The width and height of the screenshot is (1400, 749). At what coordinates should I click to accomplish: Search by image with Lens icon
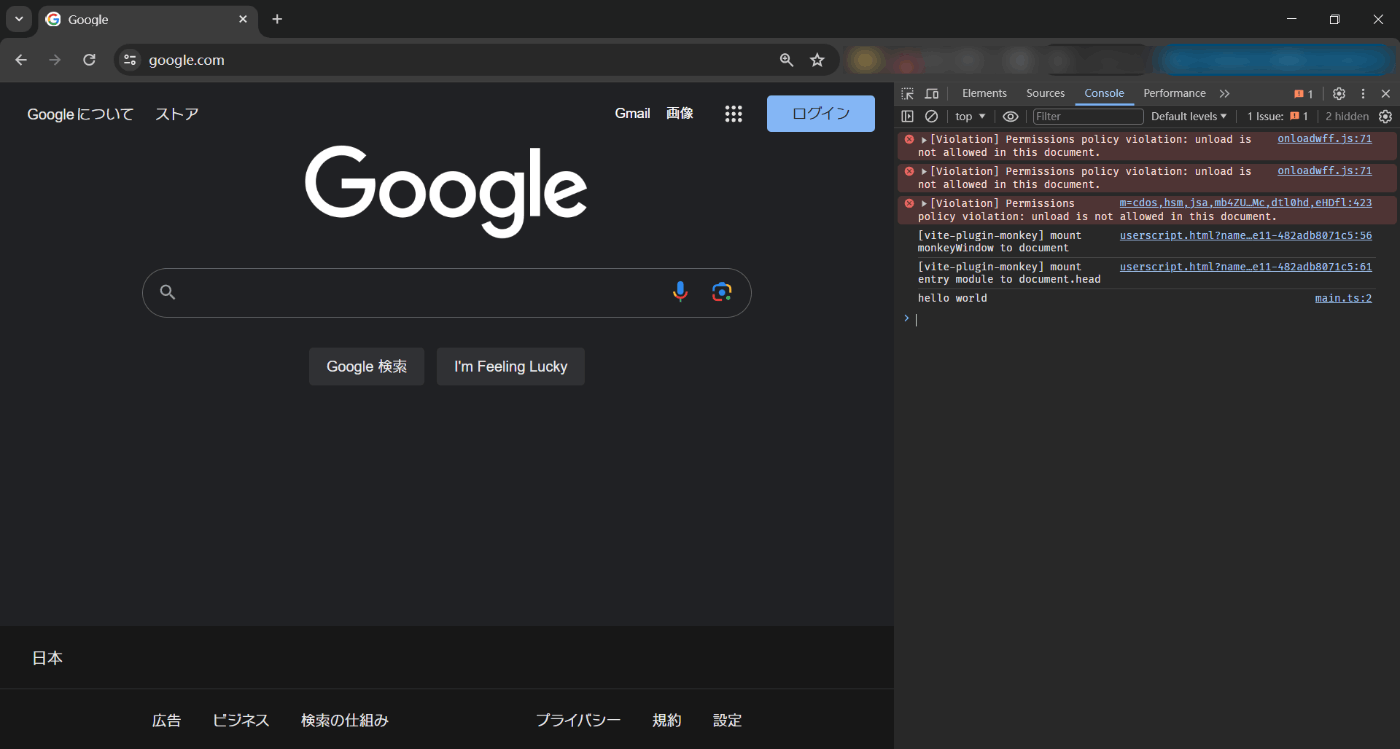click(x=722, y=292)
